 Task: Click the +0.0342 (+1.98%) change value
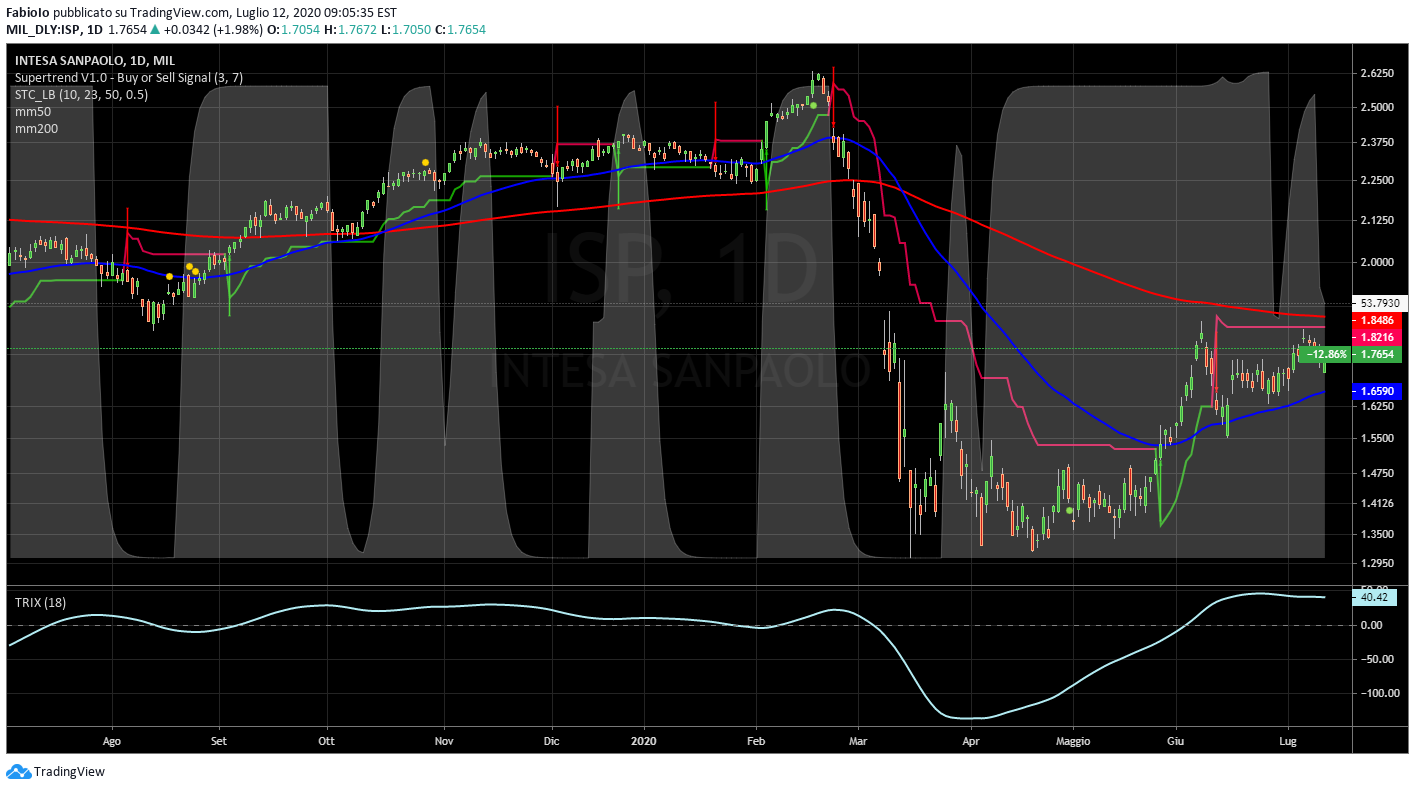click(x=213, y=30)
